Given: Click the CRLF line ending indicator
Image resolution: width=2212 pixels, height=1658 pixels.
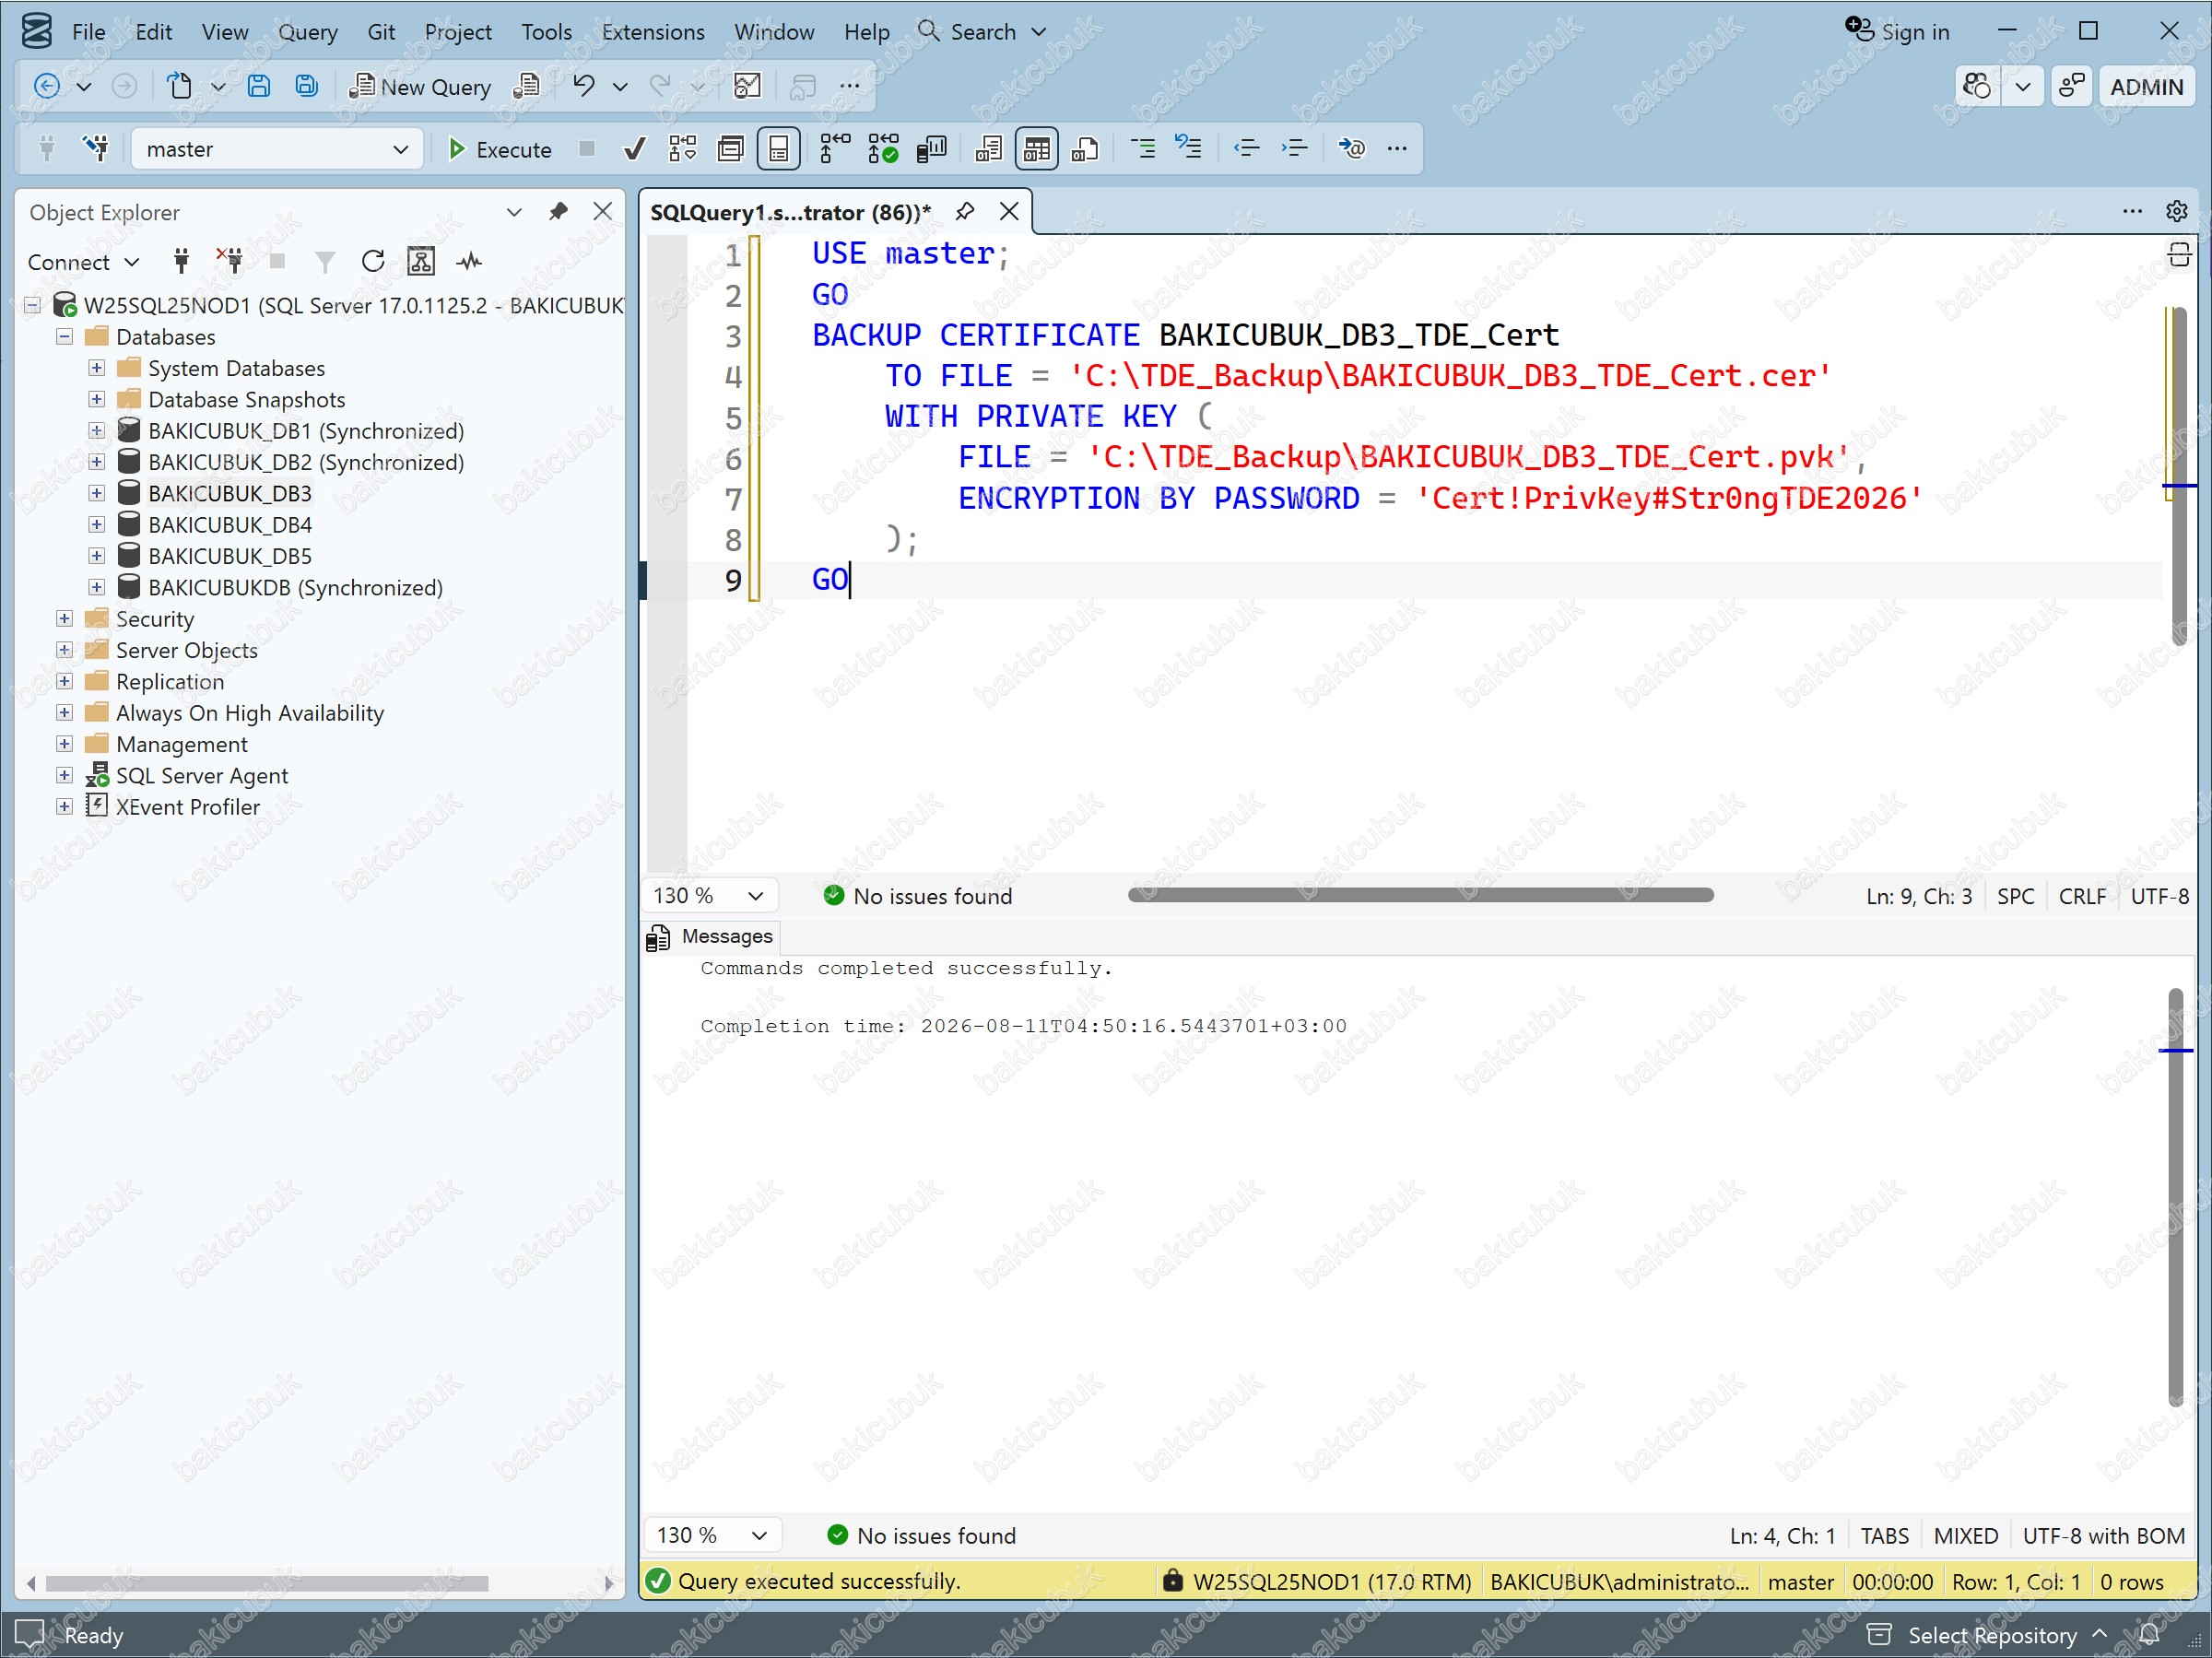Looking at the screenshot, I should 2082,896.
